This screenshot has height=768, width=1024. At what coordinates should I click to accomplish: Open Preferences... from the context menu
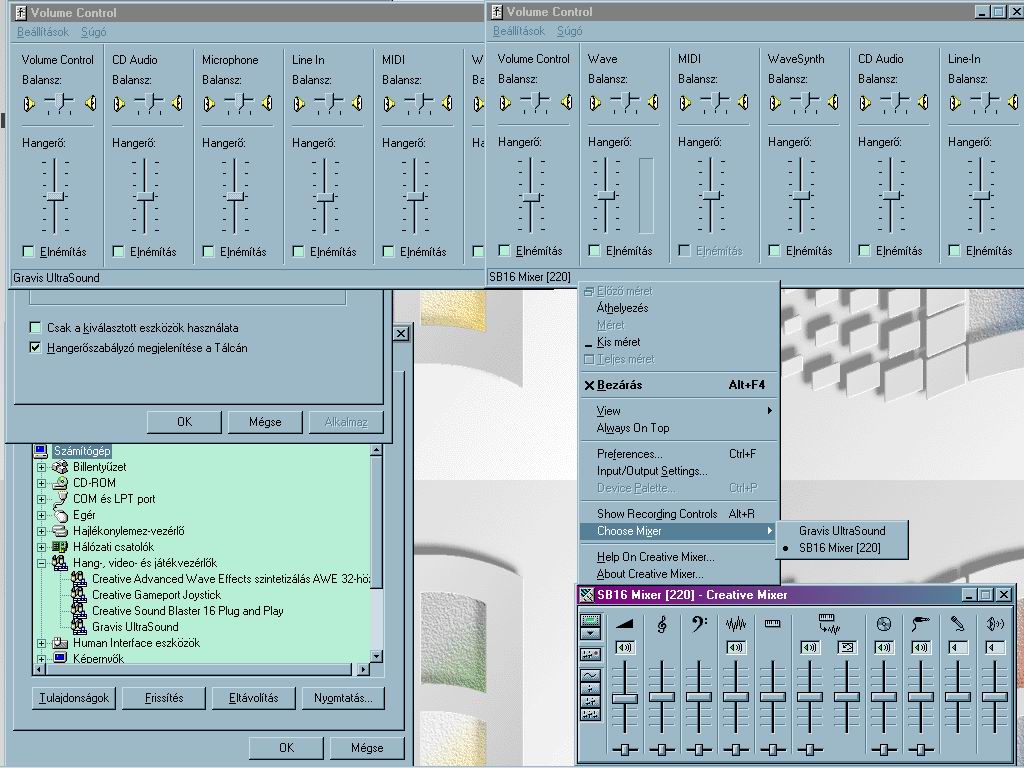pyautogui.click(x=680, y=454)
